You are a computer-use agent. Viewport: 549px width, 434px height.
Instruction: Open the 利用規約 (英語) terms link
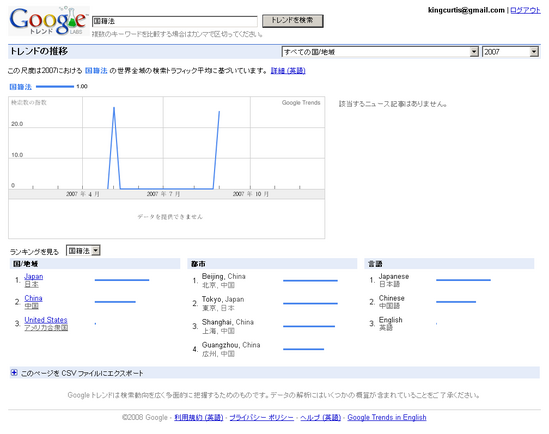tap(199, 418)
